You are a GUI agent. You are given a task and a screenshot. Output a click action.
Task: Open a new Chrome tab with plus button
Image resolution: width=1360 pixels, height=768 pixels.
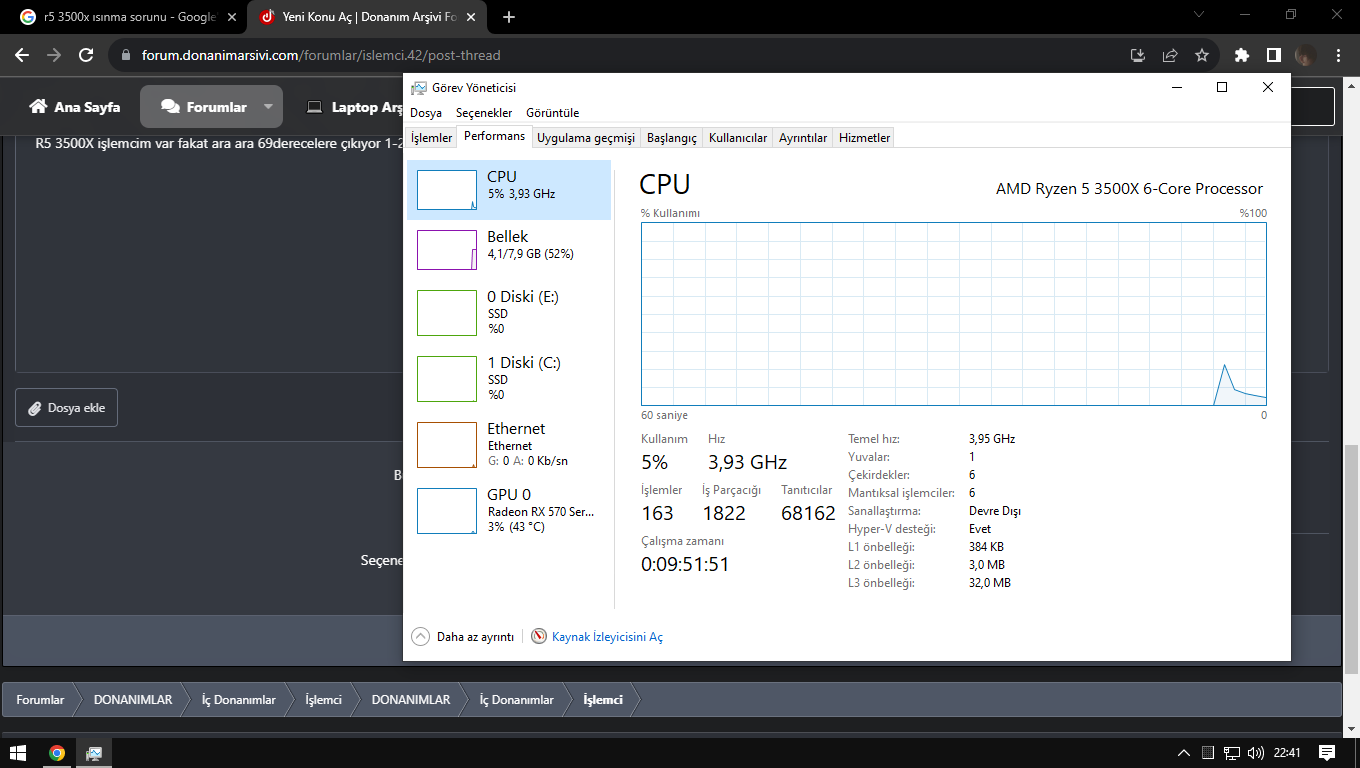(x=509, y=17)
